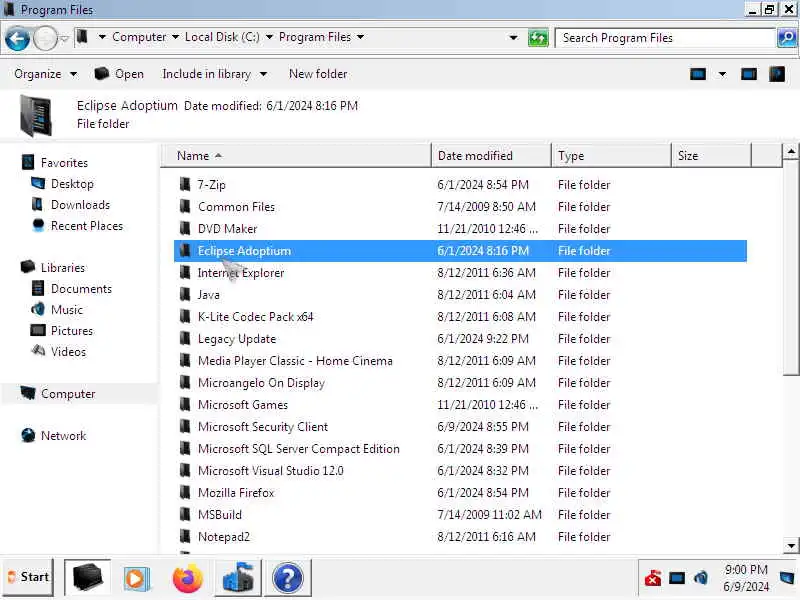Select Favorites in the navigation pane
800x600 pixels.
[55, 163]
